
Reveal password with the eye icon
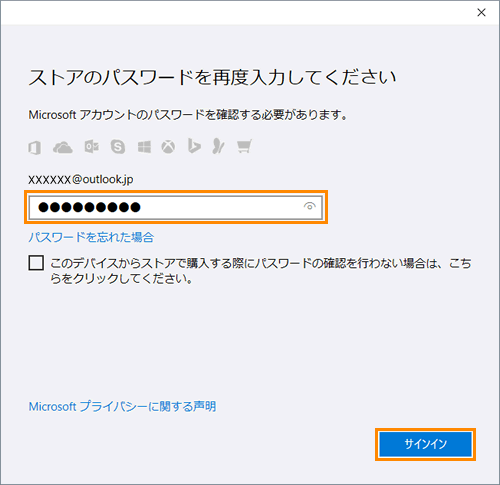click(x=310, y=207)
